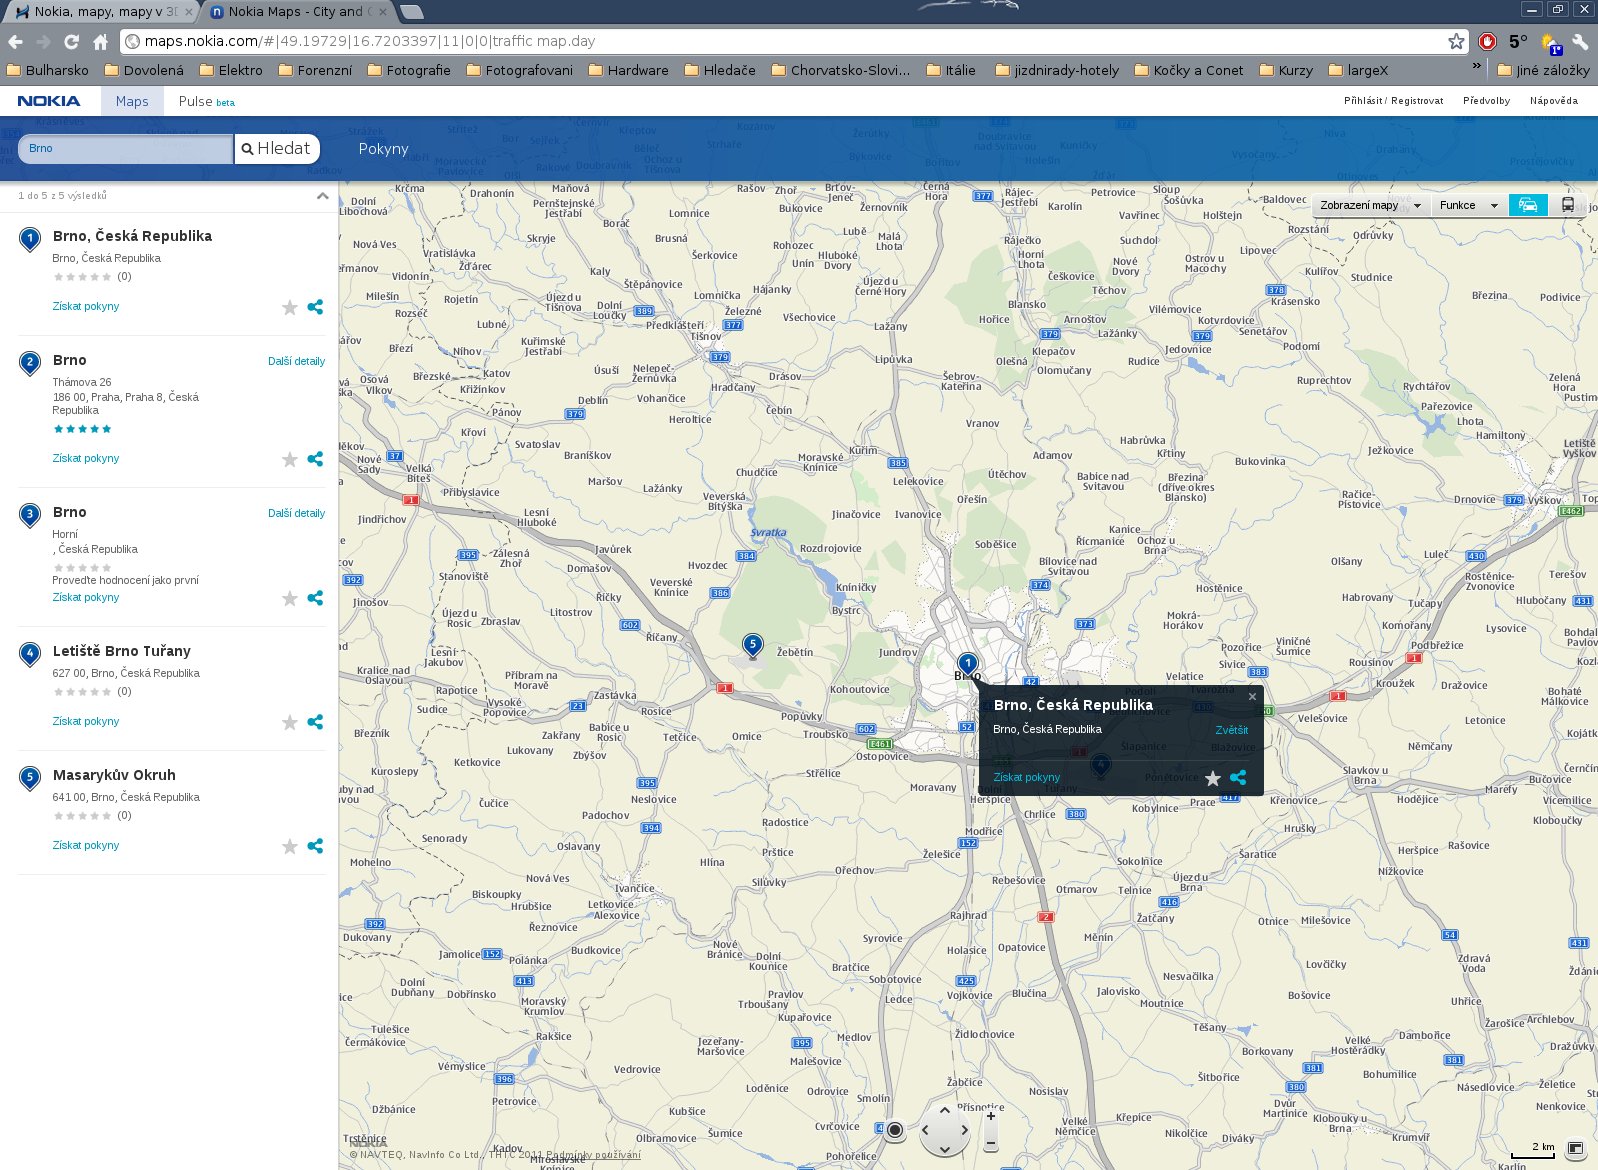Screen dimensions: 1598x1170
Task: Zoom in using the plus button
Action: (991, 1116)
